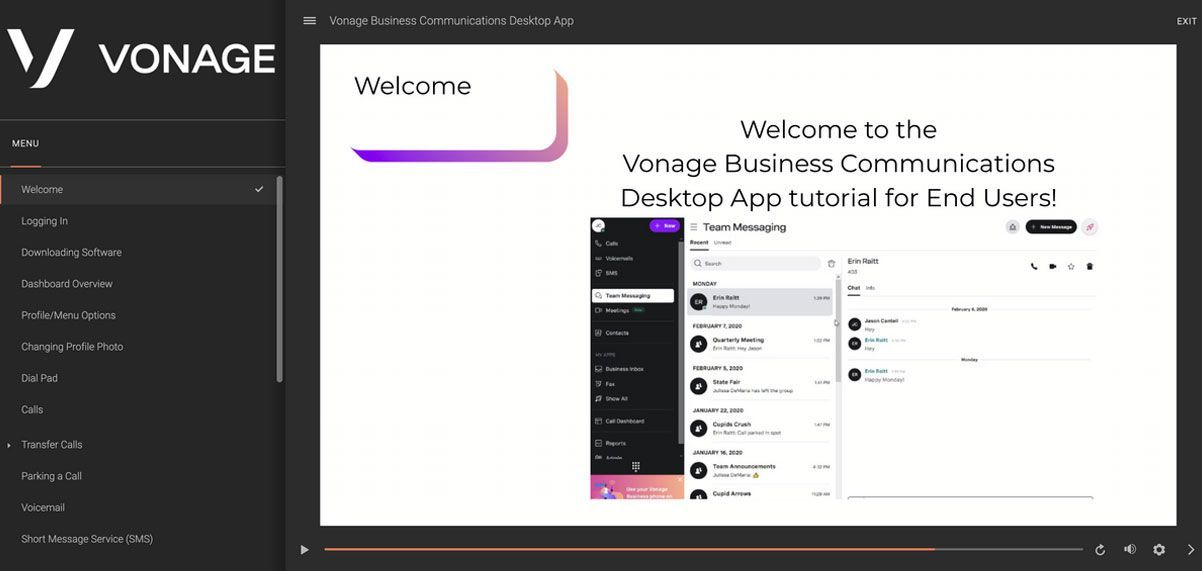Screen dimensions: 1202x571
Task: Click the dial pad grid icon in the screenshot
Action: pos(636,466)
